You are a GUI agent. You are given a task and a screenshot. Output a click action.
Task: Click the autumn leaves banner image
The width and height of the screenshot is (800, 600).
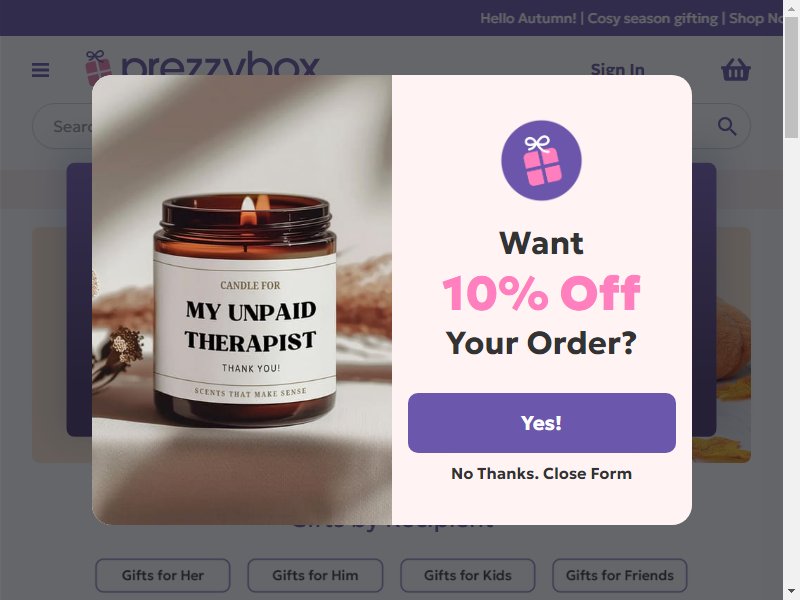click(721, 345)
